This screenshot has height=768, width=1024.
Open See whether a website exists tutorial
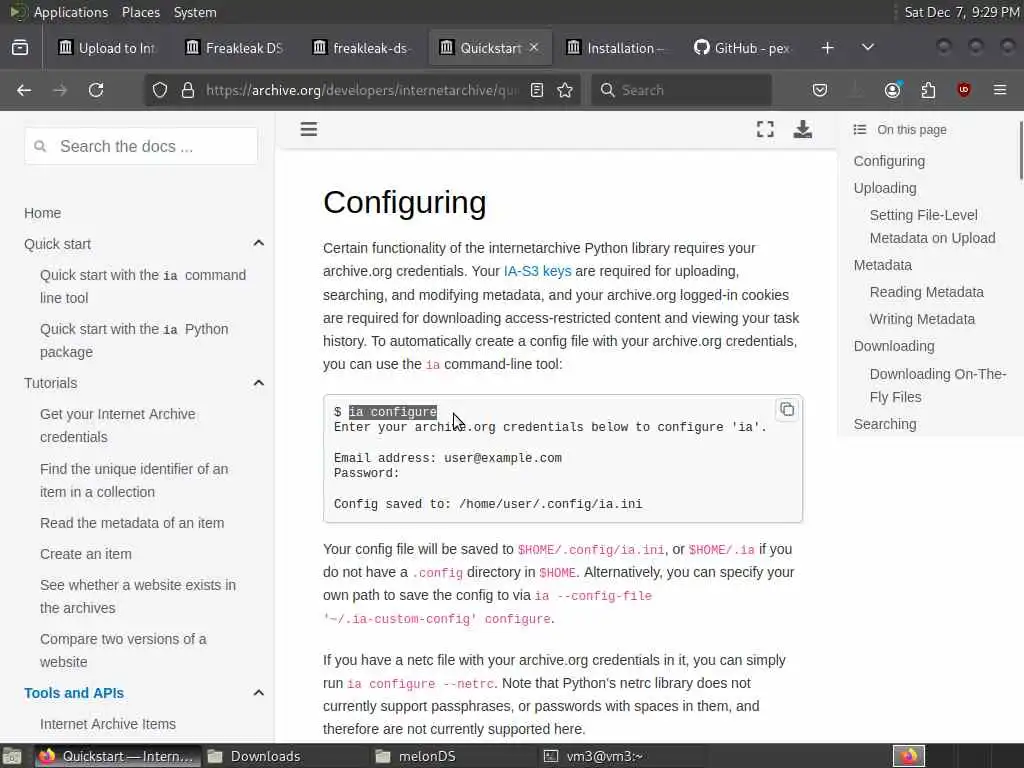(x=138, y=596)
